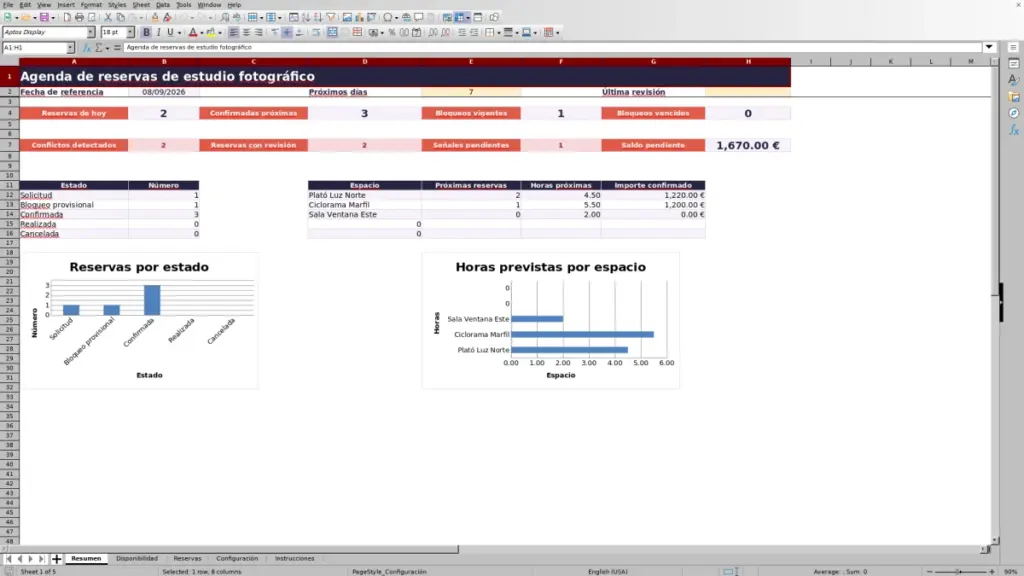This screenshot has height=576, width=1024.
Task: Expand the formula bar arrow
Action: (x=989, y=47)
